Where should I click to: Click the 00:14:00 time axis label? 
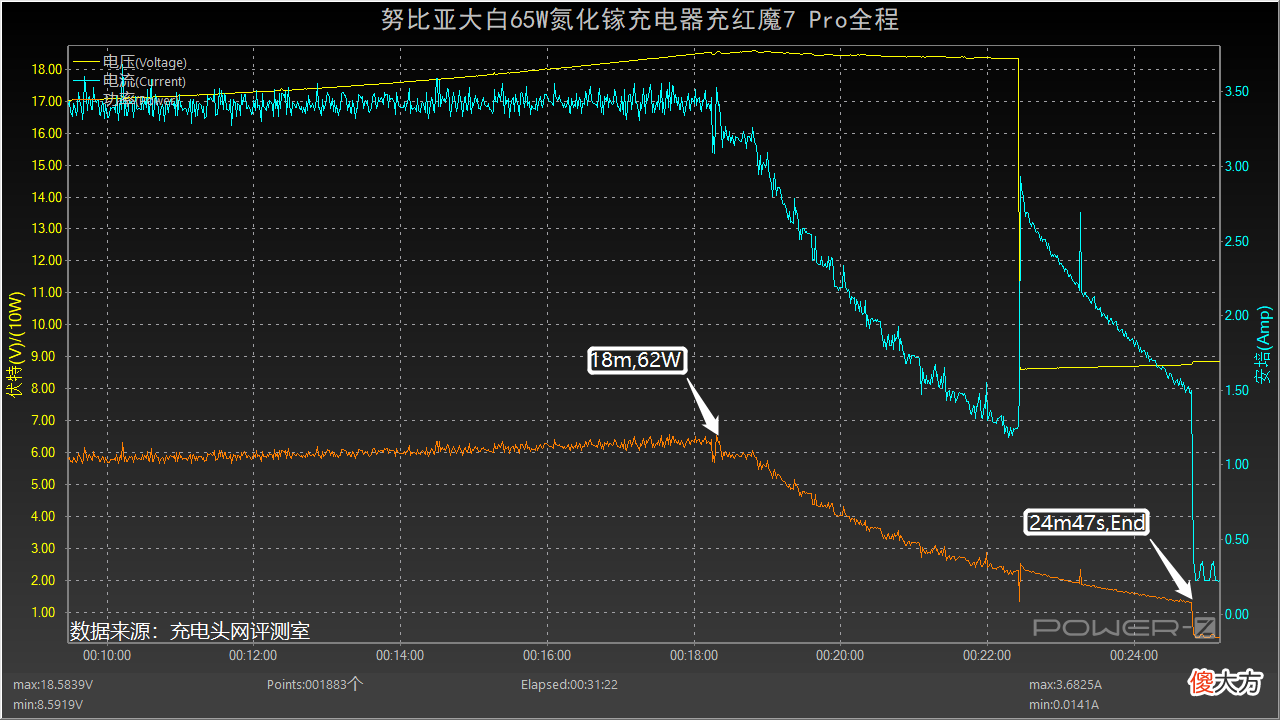[x=400, y=656]
